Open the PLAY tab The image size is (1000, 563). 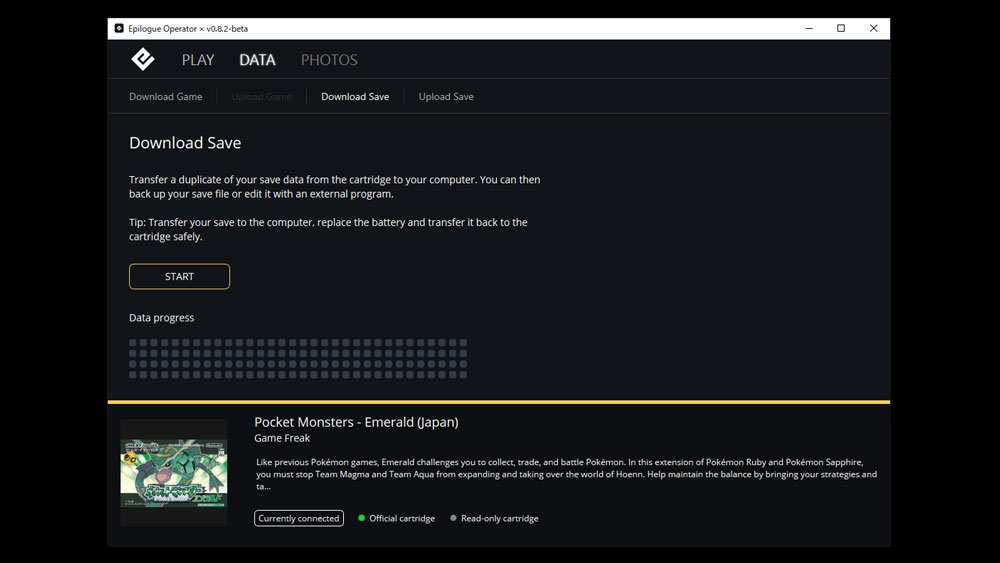coord(198,60)
